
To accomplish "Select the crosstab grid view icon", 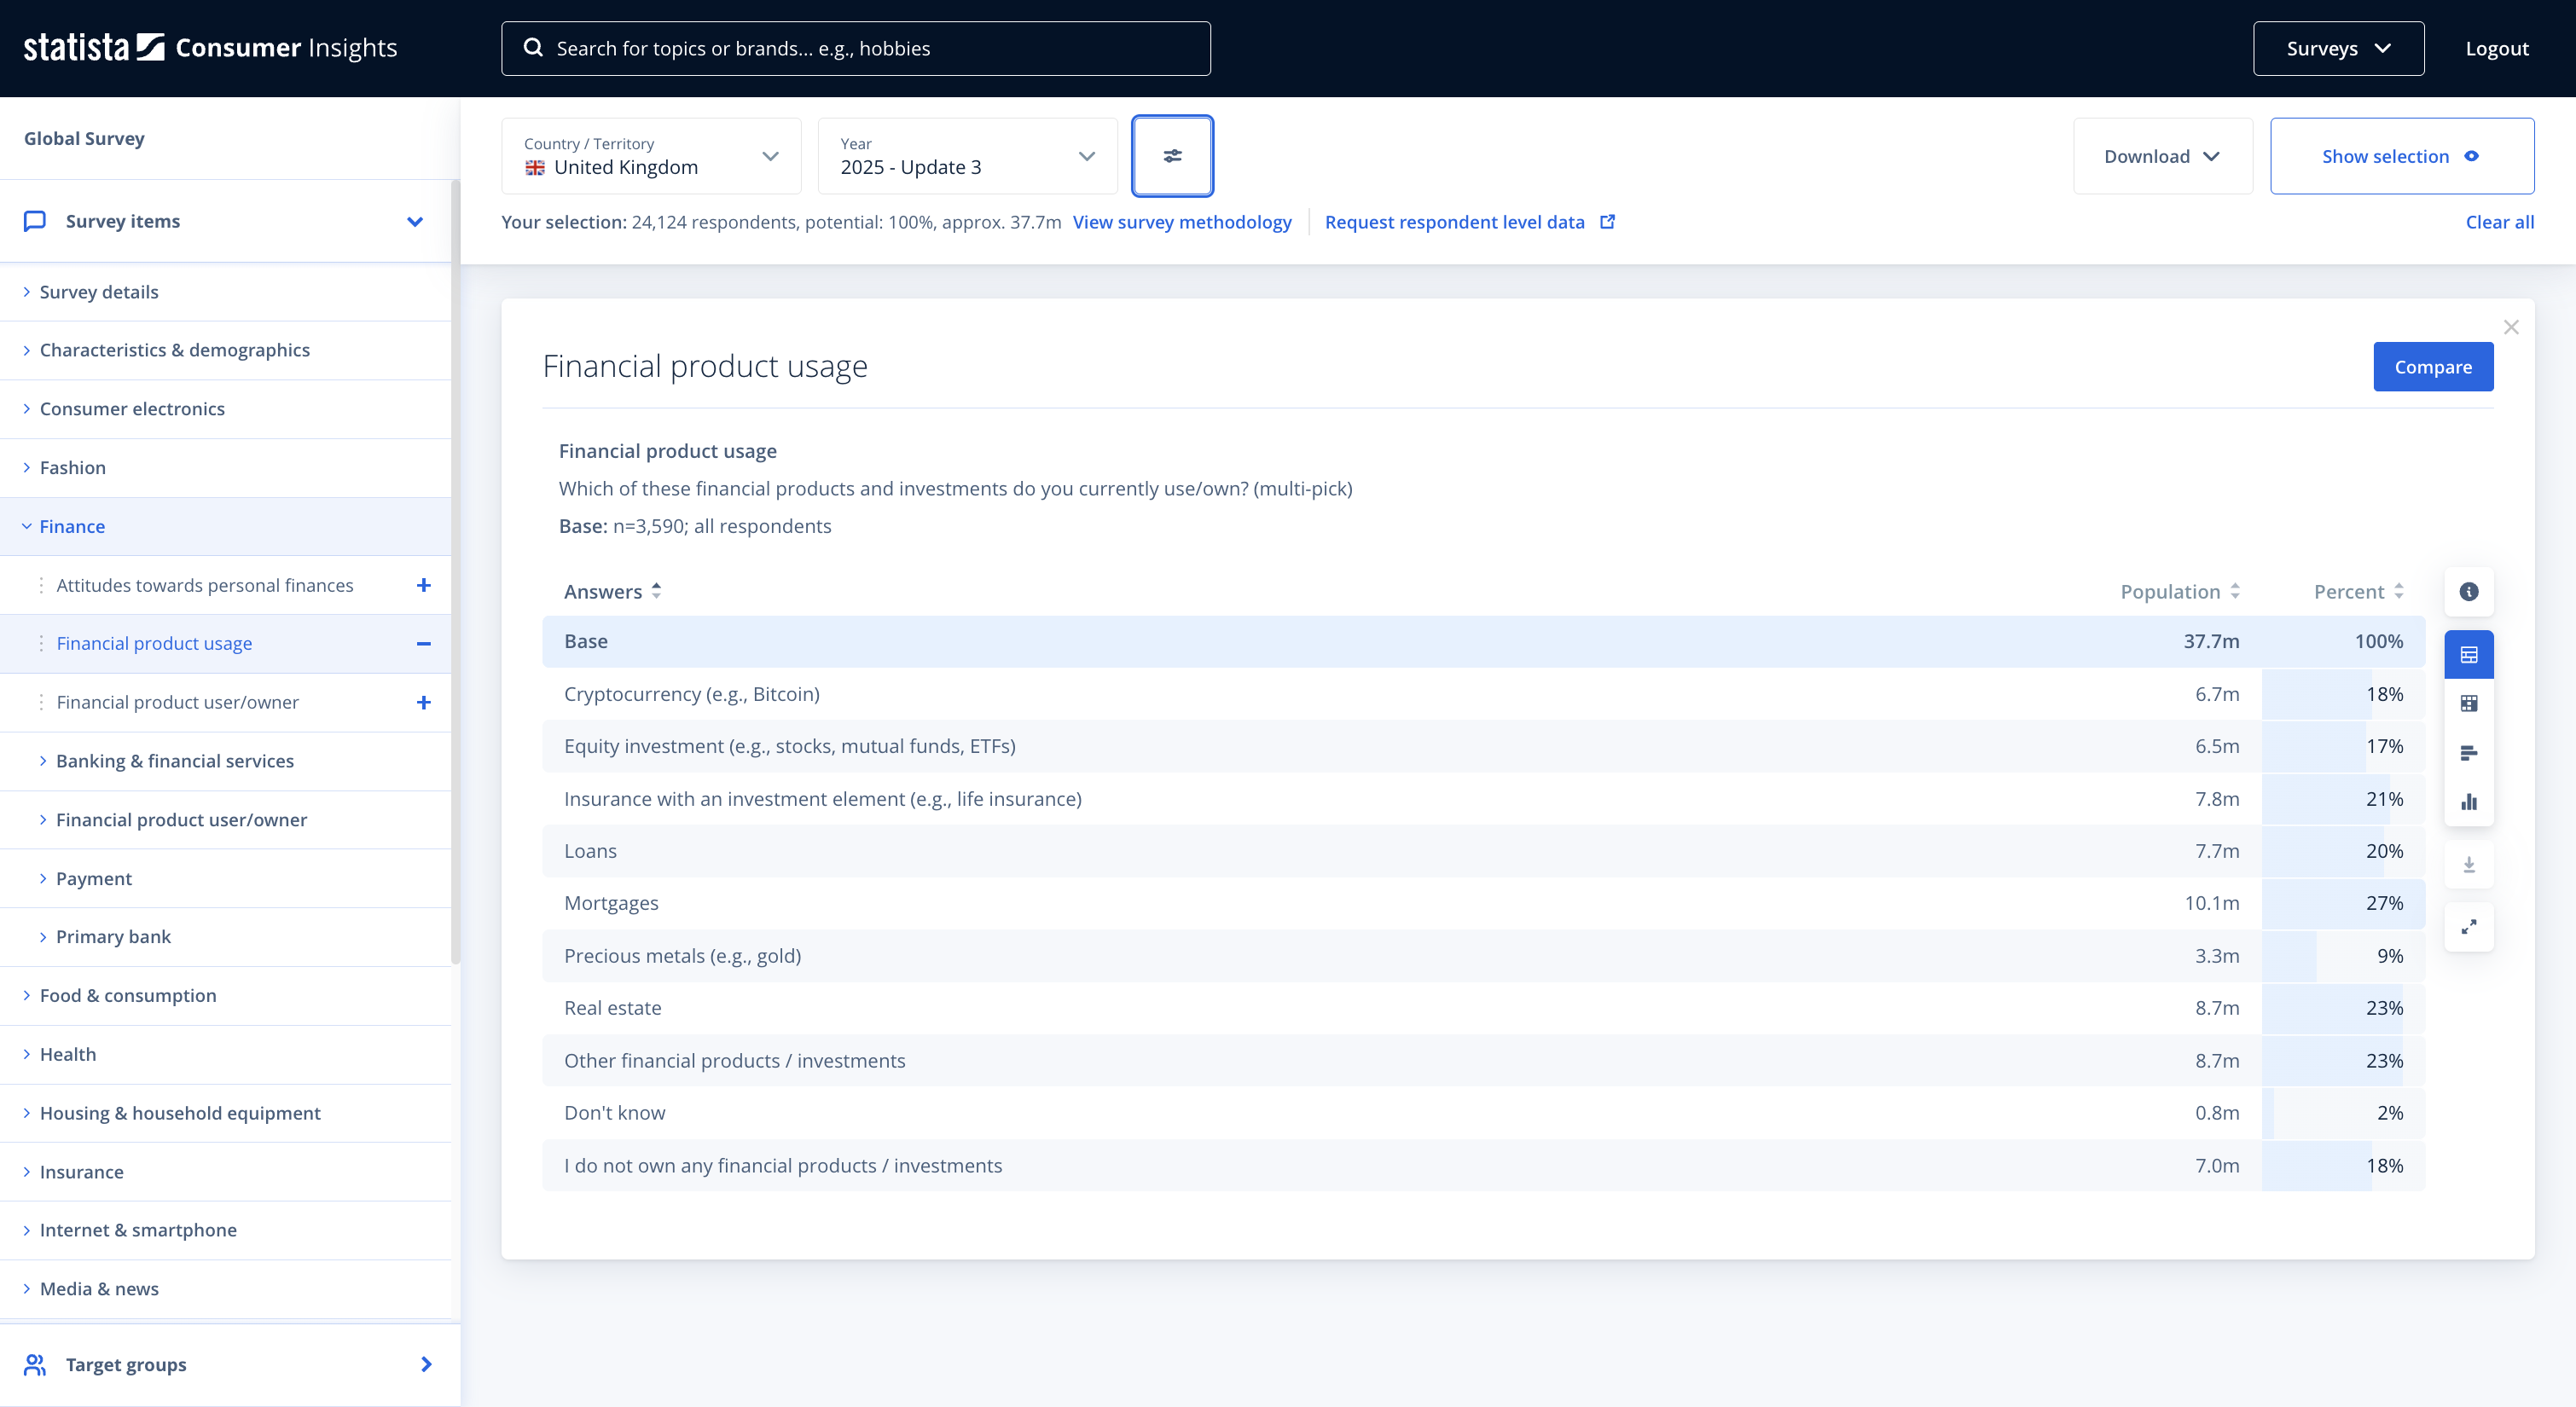I will tap(2468, 704).
